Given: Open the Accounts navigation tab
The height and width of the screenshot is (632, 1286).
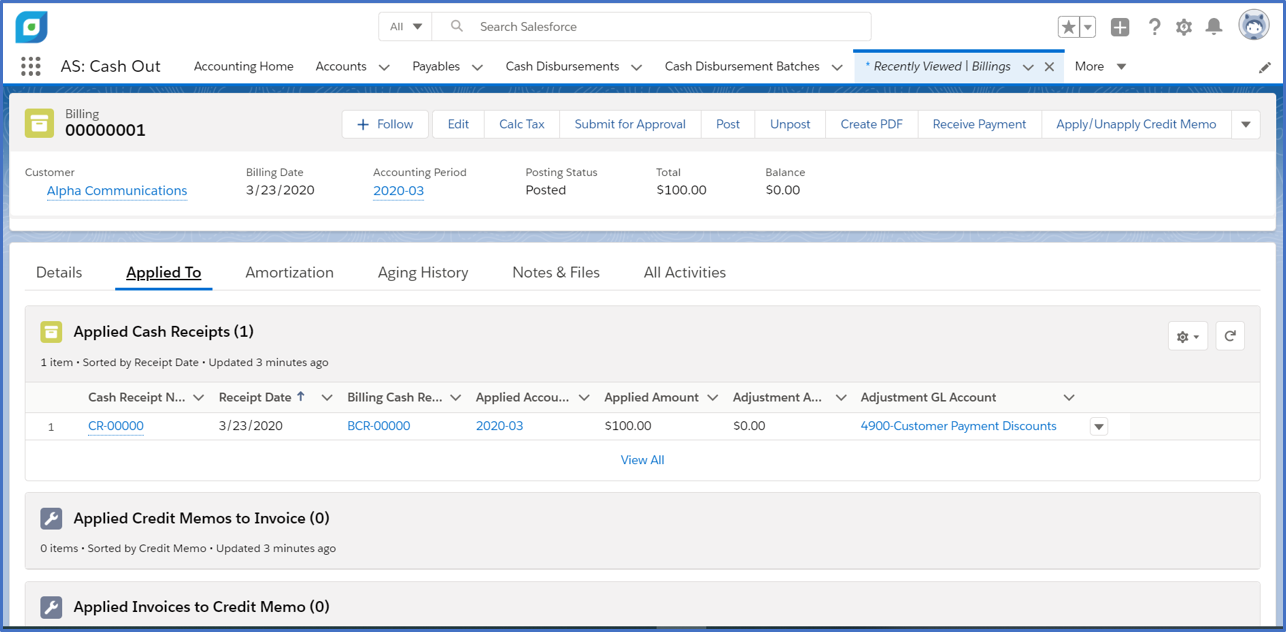Looking at the screenshot, I should coord(341,66).
